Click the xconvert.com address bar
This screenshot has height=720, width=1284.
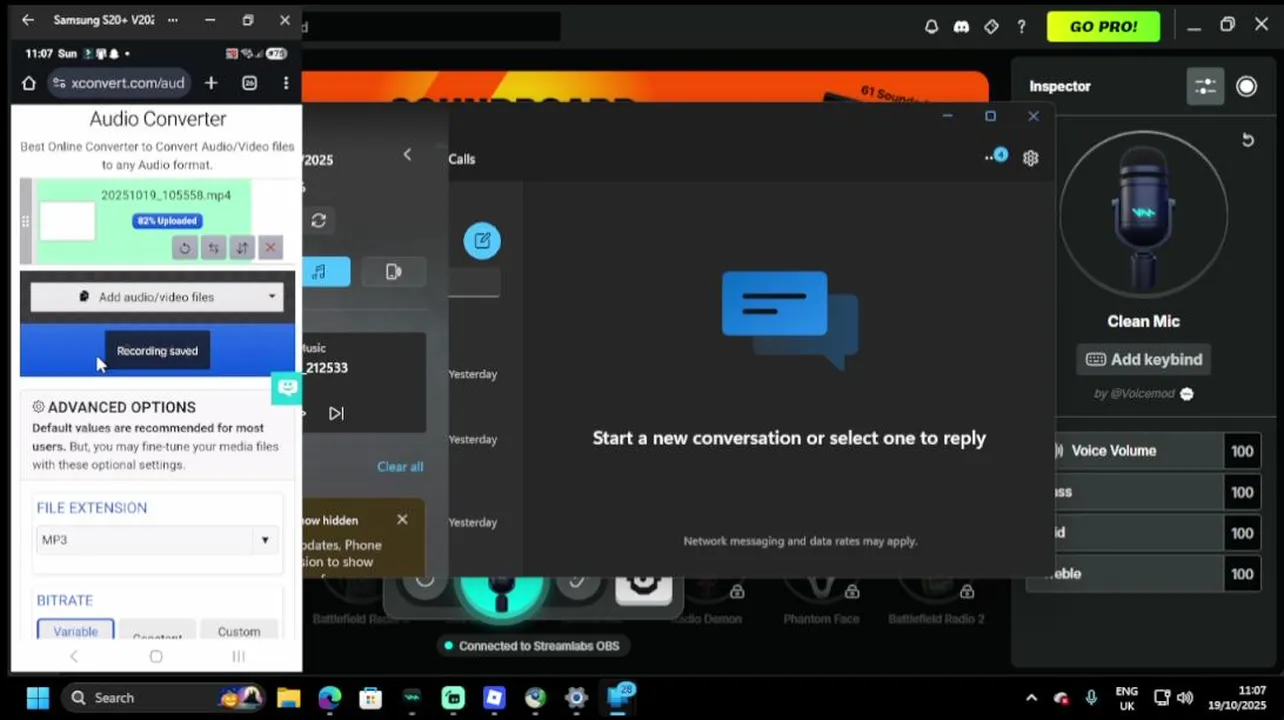(119, 83)
